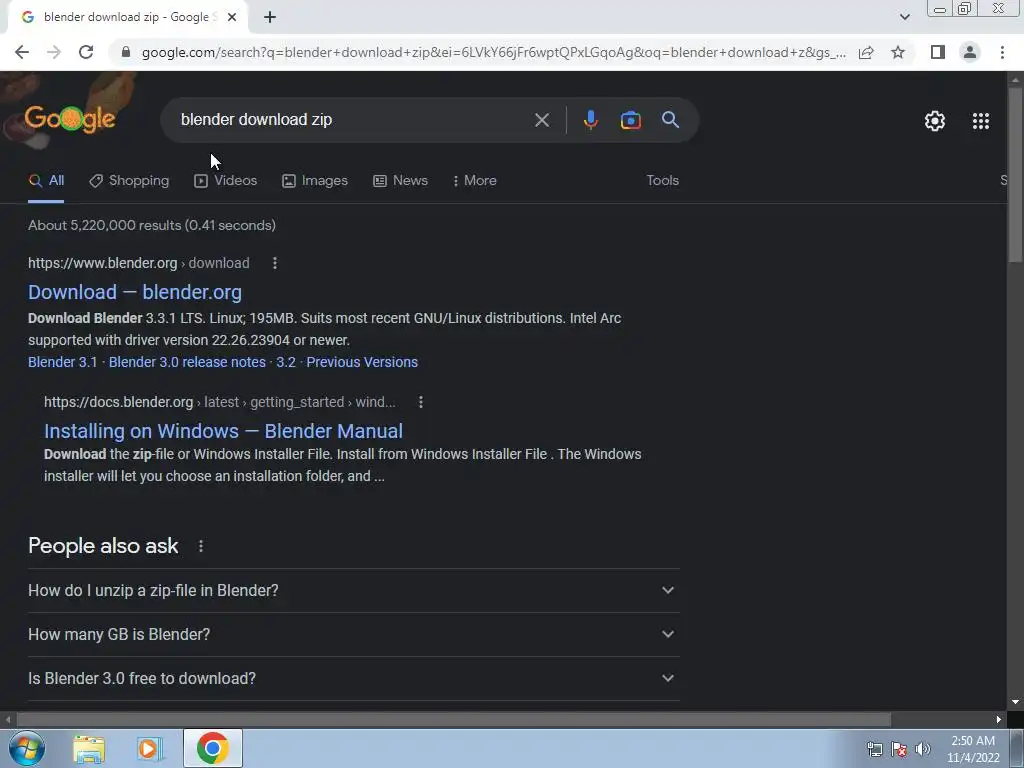Open the tab search dropdown arrow
The width and height of the screenshot is (1024, 768).
(904, 17)
